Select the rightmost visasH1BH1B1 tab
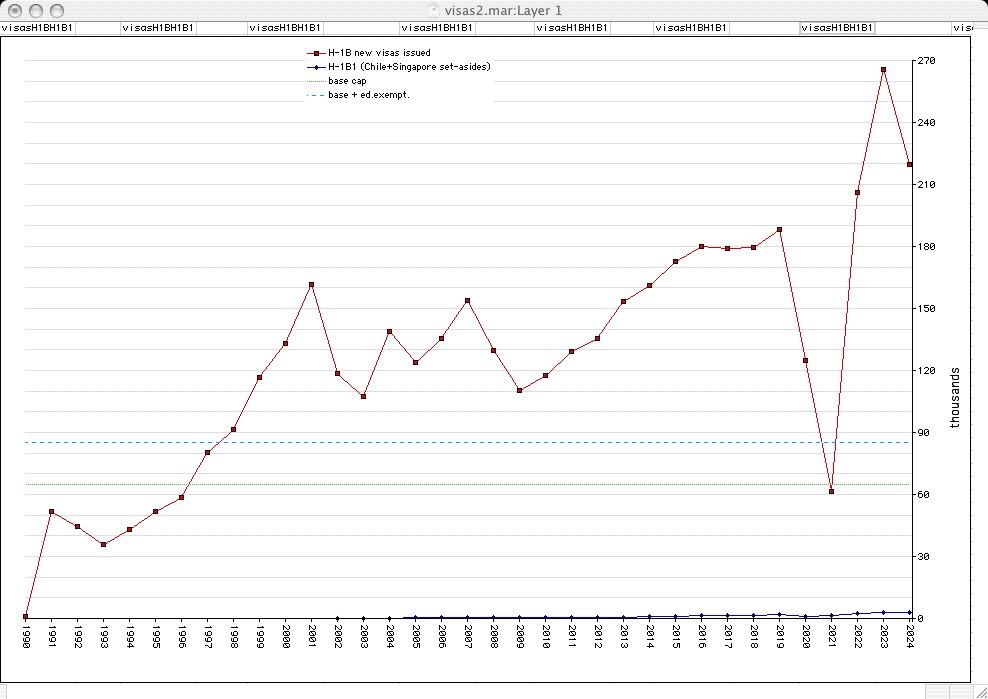Screen dimensions: 988x699 tap(837, 28)
